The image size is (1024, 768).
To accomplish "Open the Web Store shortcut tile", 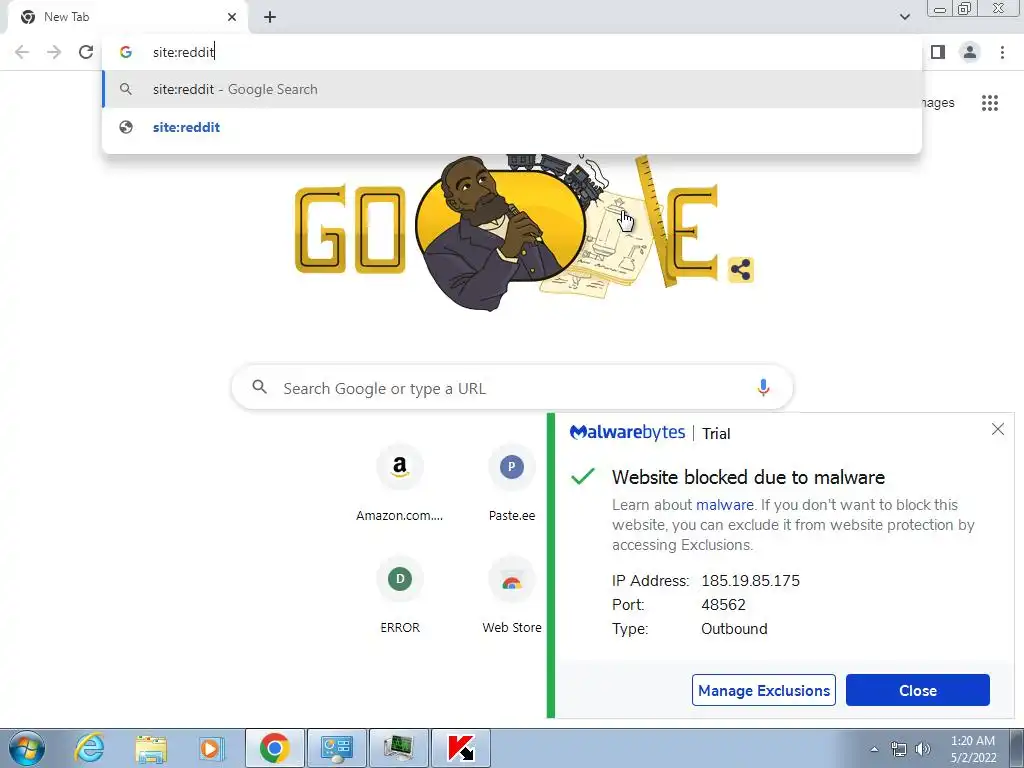I will point(512,596).
